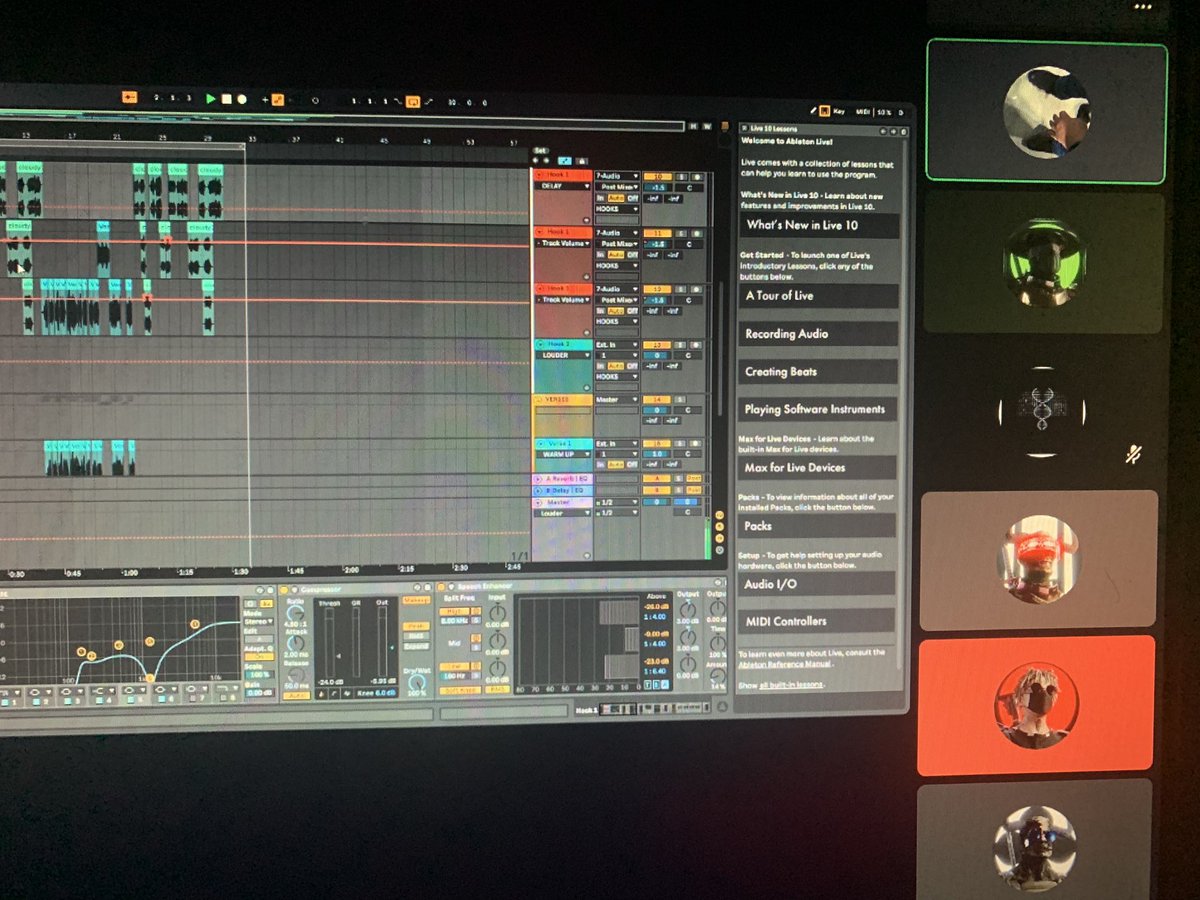This screenshot has width=1200, height=900.
Task: Go forward using Lessons panel forward arrow
Action: pos(892,131)
